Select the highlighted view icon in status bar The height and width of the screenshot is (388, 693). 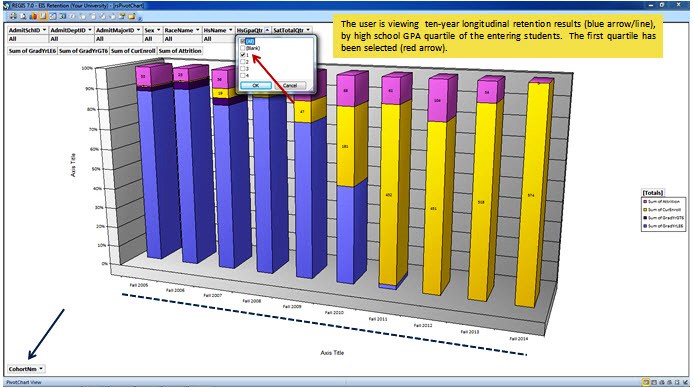click(x=646, y=382)
